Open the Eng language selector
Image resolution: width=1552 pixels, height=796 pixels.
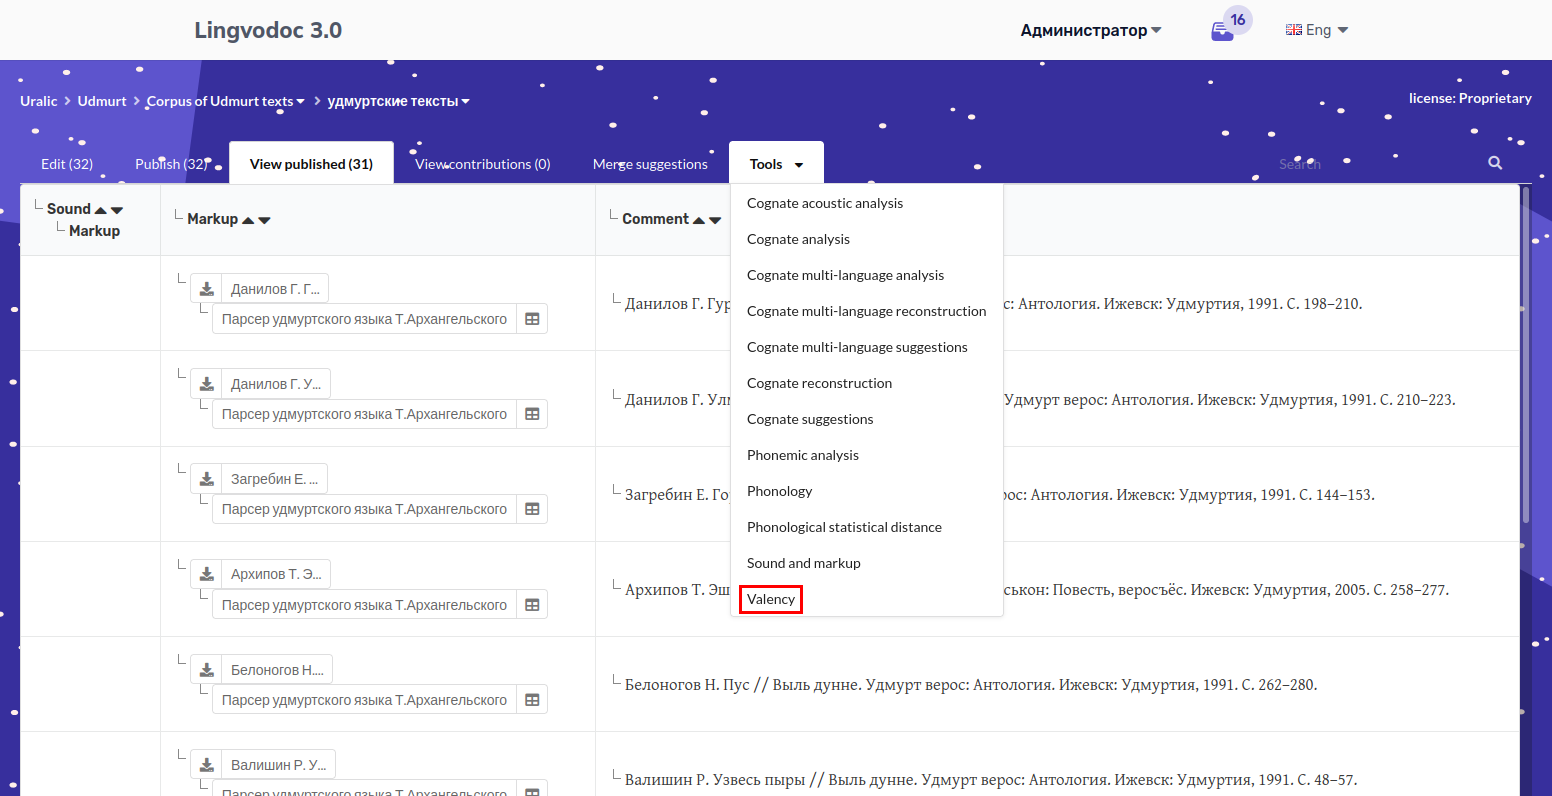tap(1317, 30)
